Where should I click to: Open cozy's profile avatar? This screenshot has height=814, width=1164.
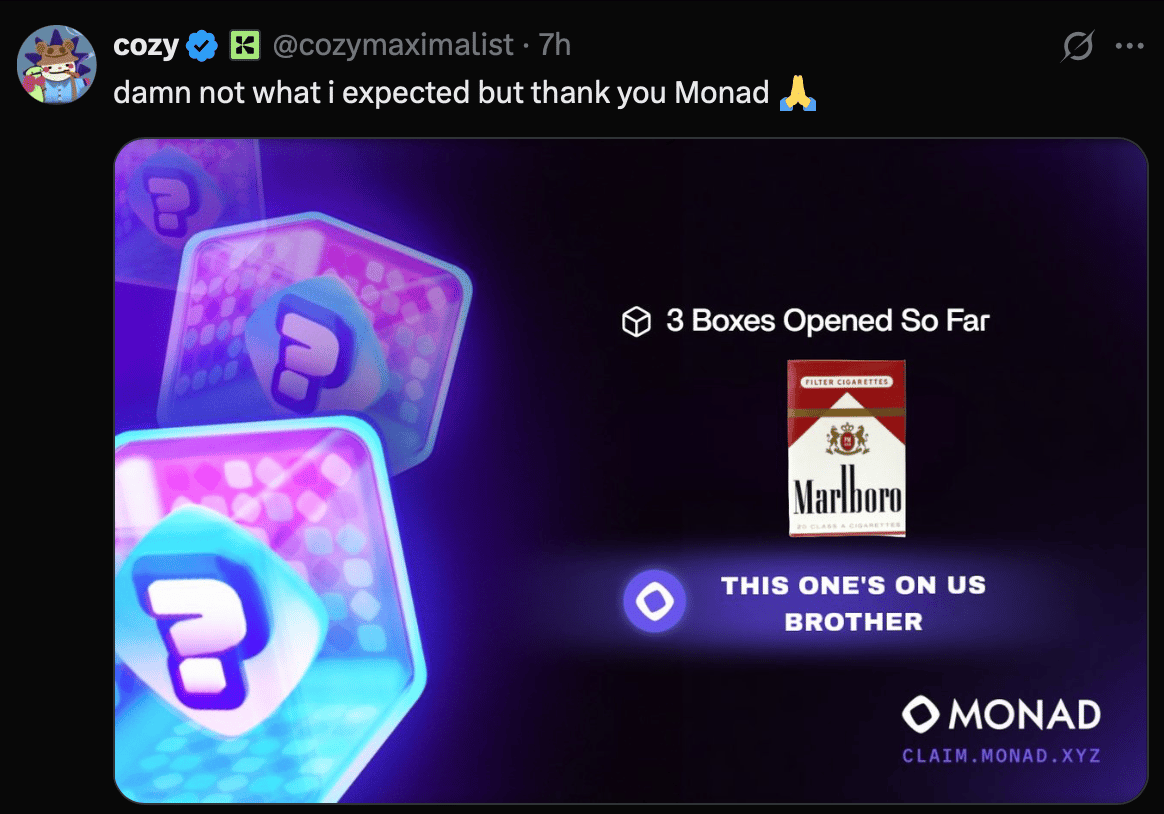click(x=56, y=65)
